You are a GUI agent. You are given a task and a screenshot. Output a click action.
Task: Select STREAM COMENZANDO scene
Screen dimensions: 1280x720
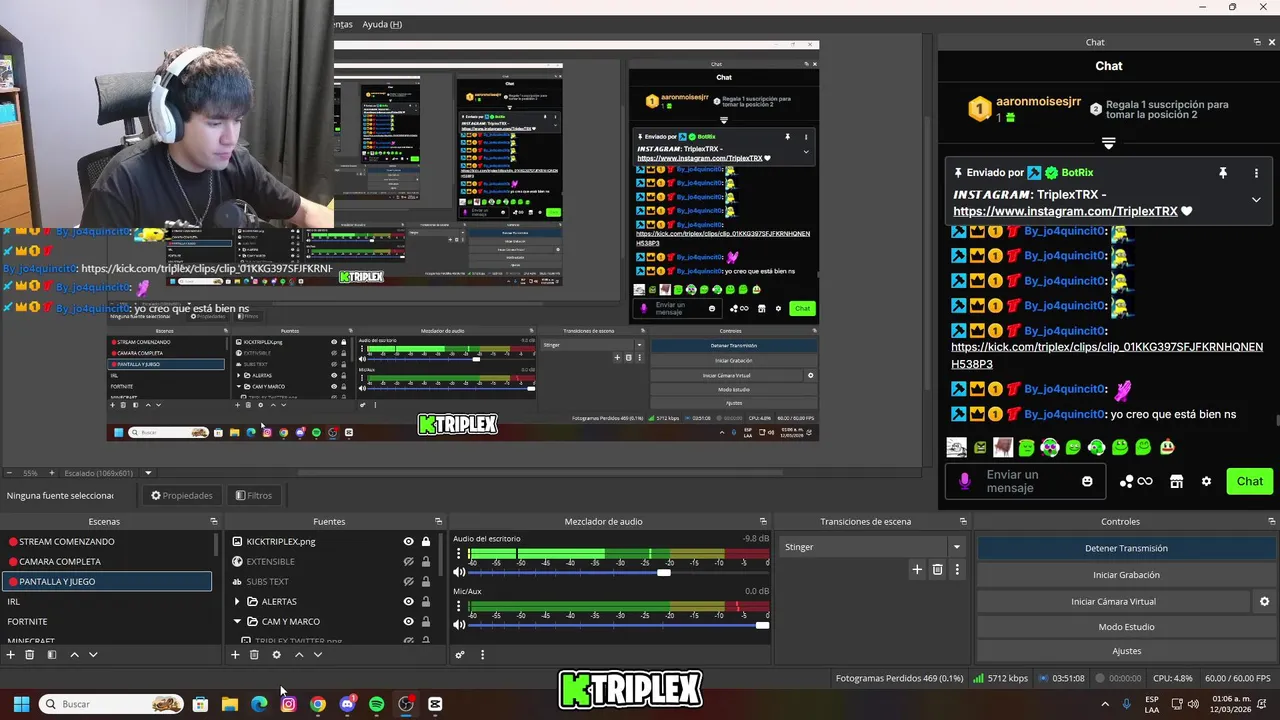pos(107,541)
